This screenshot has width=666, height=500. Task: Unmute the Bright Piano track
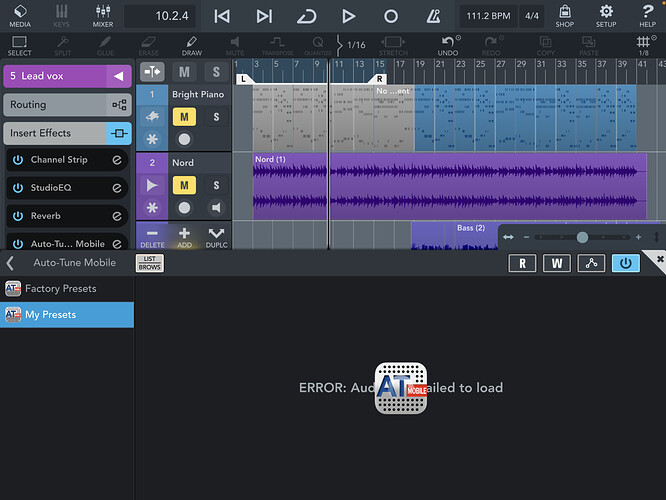tap(184, 117)
